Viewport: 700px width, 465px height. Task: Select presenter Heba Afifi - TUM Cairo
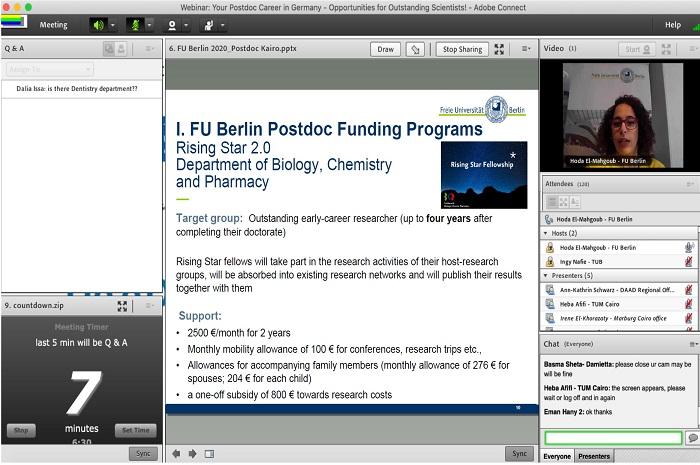pos(618,304)
